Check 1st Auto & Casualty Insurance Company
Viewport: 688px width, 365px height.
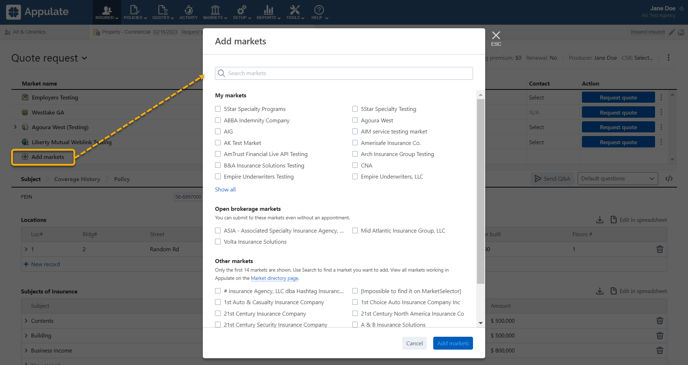pyautogui.click(x=218, y=302)
